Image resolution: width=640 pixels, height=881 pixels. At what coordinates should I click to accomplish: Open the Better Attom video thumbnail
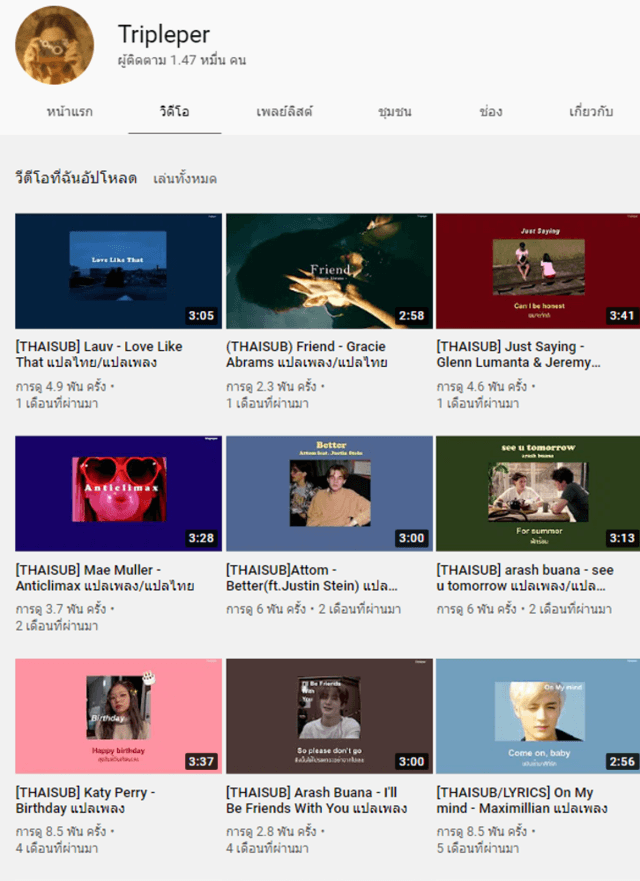tap(329, 493)
